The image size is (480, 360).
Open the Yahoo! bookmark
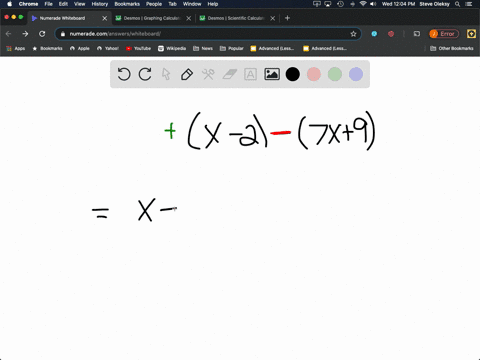tap(108, 48)
